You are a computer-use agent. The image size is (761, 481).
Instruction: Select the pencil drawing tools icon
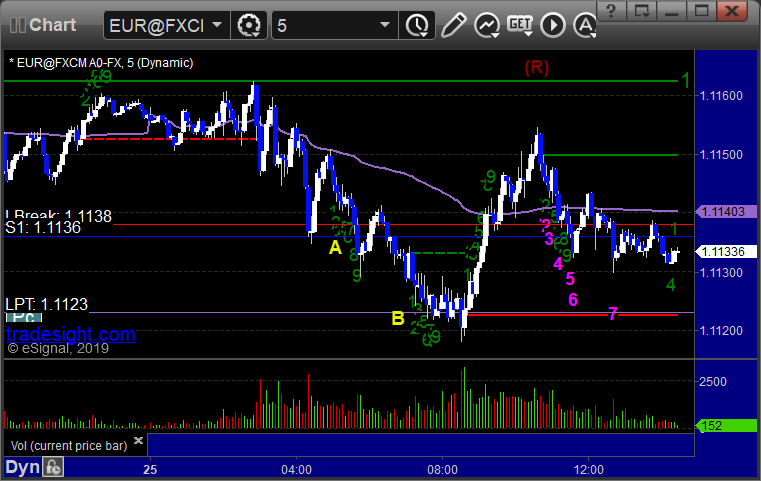(x=453, y=25)
